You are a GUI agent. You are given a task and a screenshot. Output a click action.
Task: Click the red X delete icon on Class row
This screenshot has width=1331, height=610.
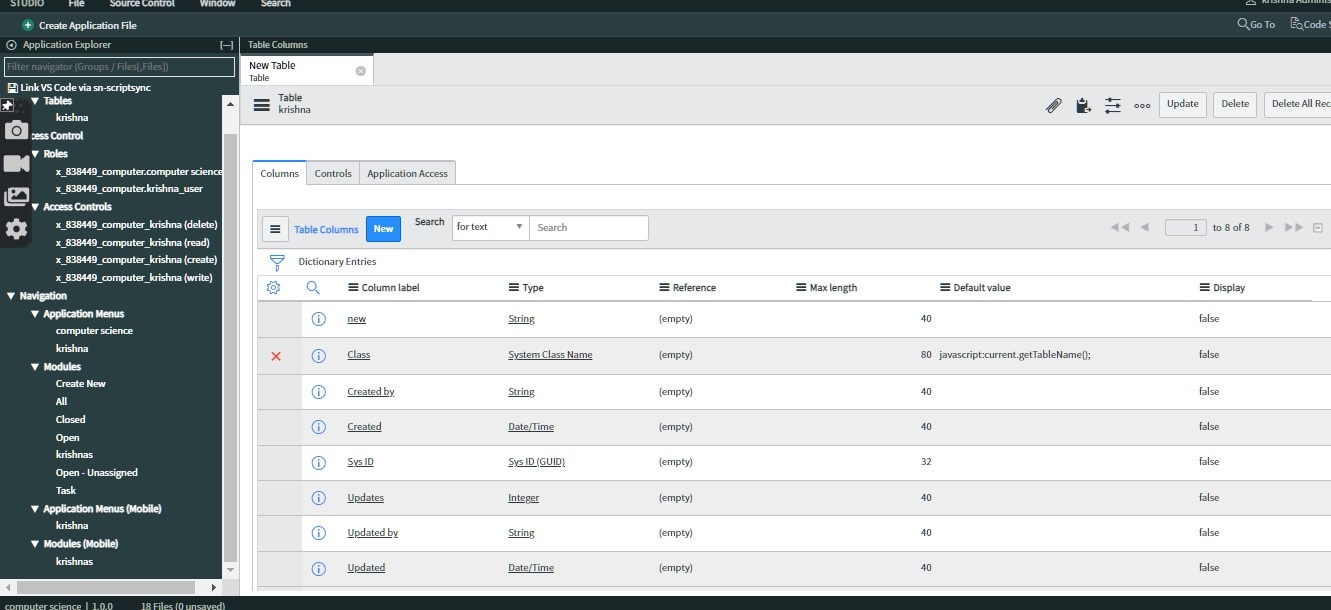click(x=276, y=356)
